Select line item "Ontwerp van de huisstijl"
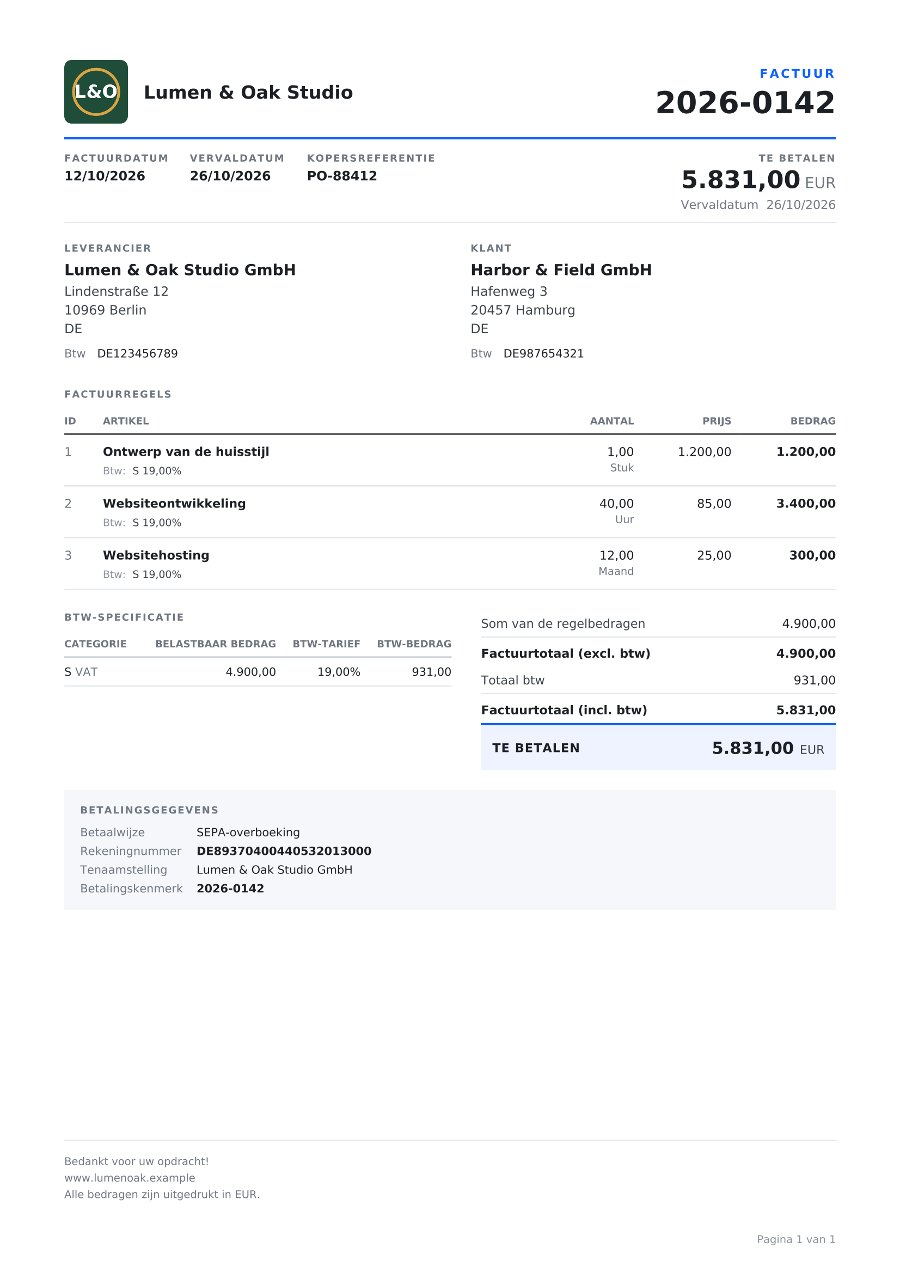Image resolution: width=900 pixels, height=1273 pixels. tap(186, 452)
